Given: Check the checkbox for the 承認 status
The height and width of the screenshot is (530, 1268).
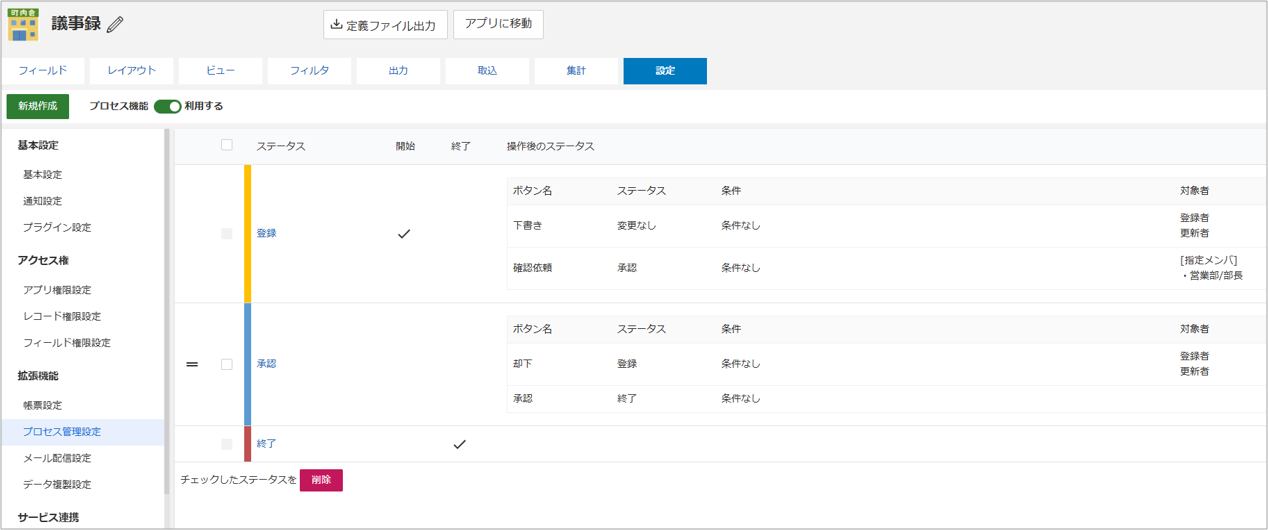Looking at the screenshot, I should pos(227,364).
